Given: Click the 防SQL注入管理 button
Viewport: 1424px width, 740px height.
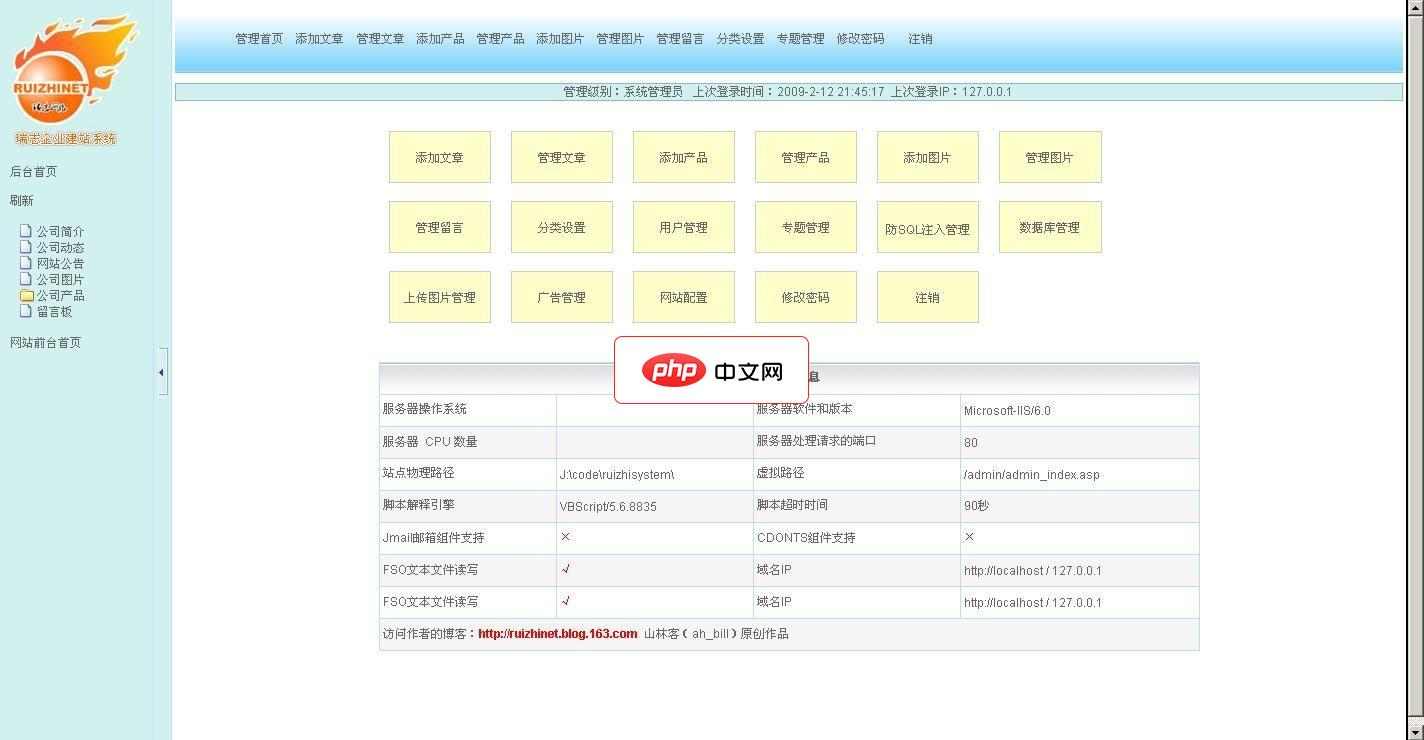Looking at the screenshot, I should point(927,227).
